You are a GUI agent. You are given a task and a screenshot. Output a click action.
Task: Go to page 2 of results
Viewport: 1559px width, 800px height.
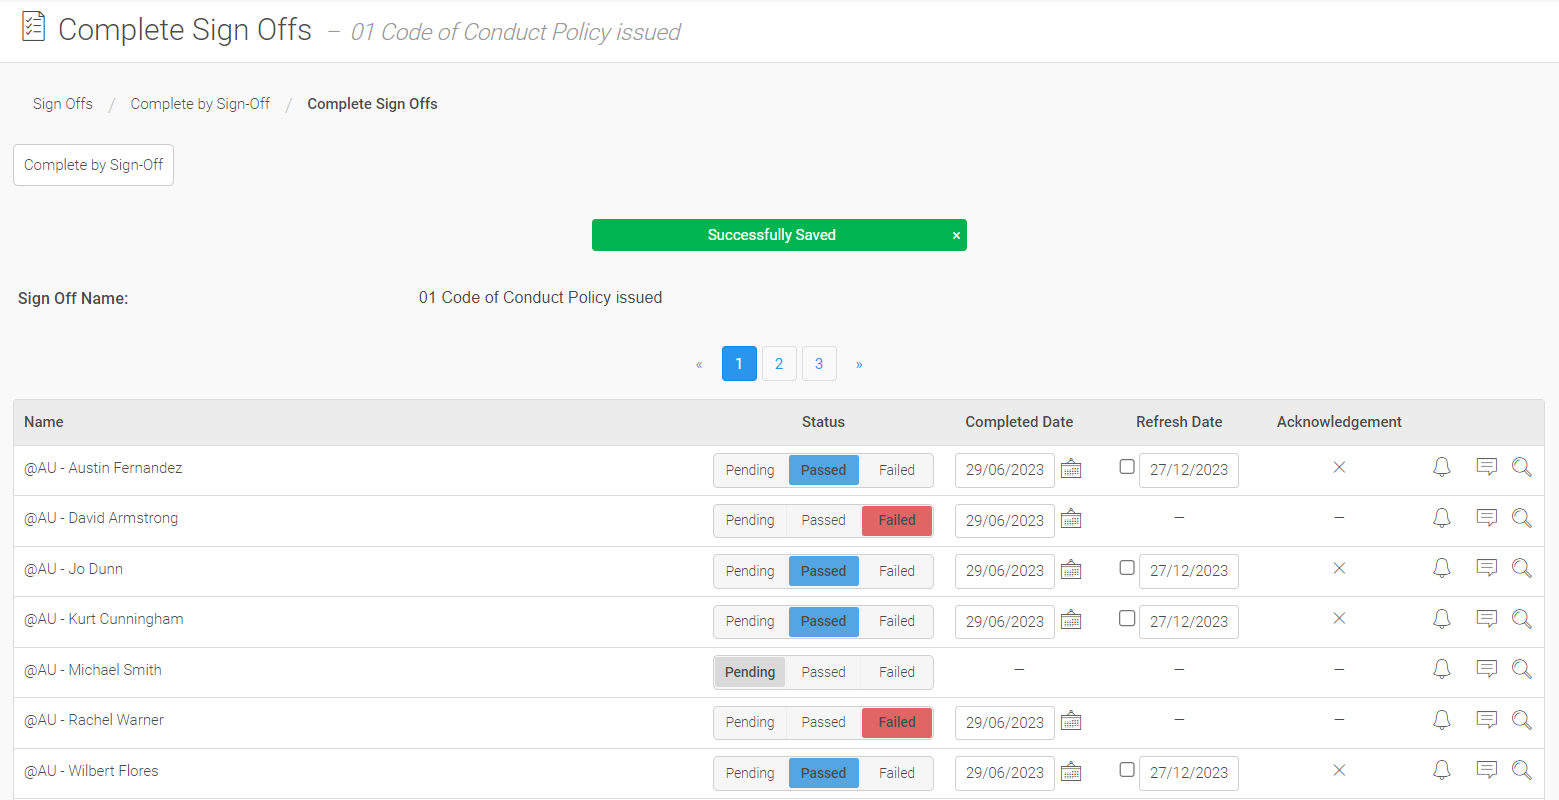(779, 364)
